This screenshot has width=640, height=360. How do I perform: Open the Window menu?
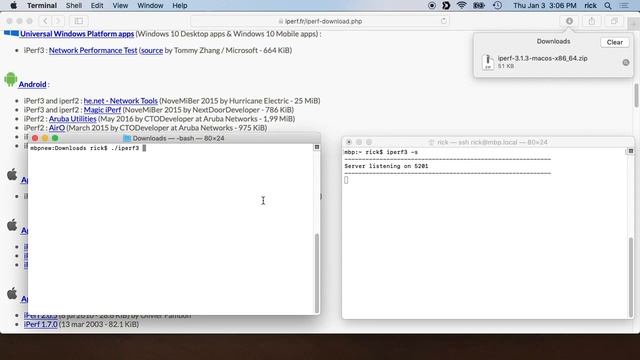[x=150, y=5]
